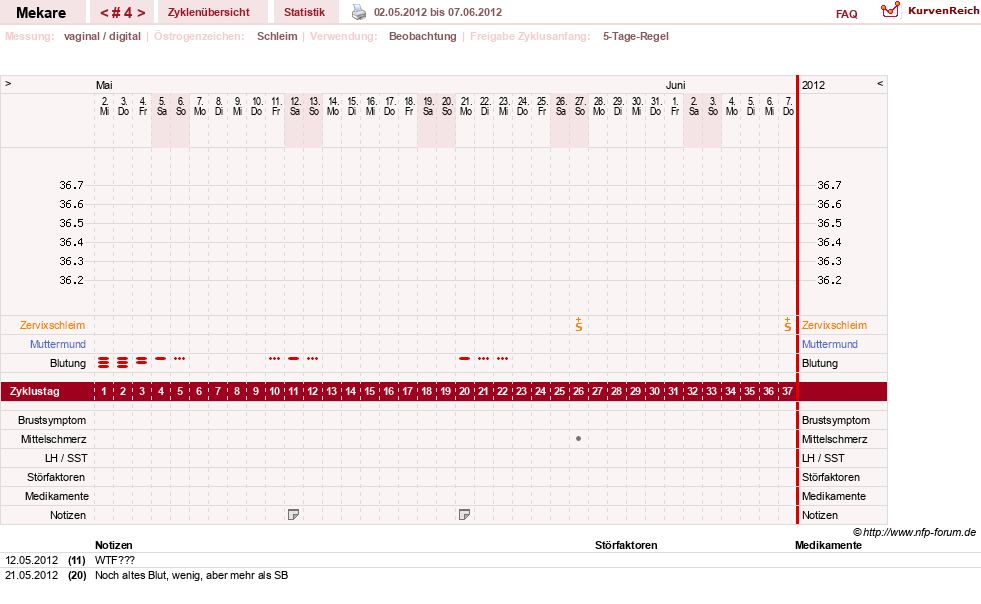Click '5-Tage-Regel' value
The height and width of the screenshot is (604, 981).
(x=636, y=36)
